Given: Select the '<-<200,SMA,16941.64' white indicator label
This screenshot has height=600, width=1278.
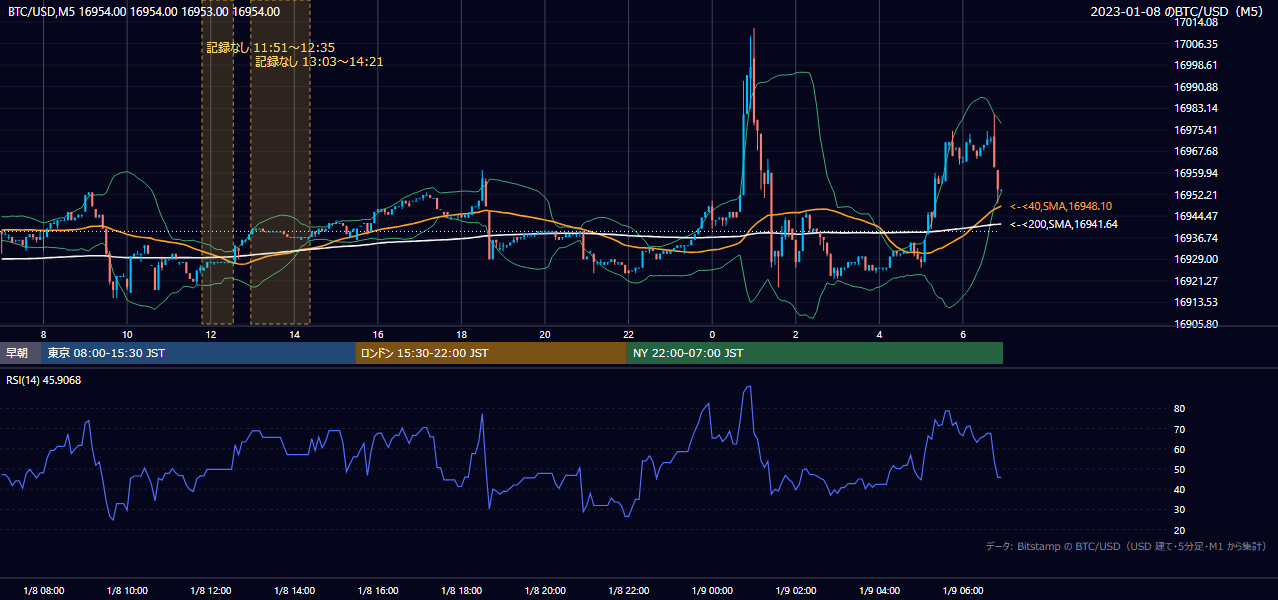Looking at the screenshot, I should (1063, 224).
